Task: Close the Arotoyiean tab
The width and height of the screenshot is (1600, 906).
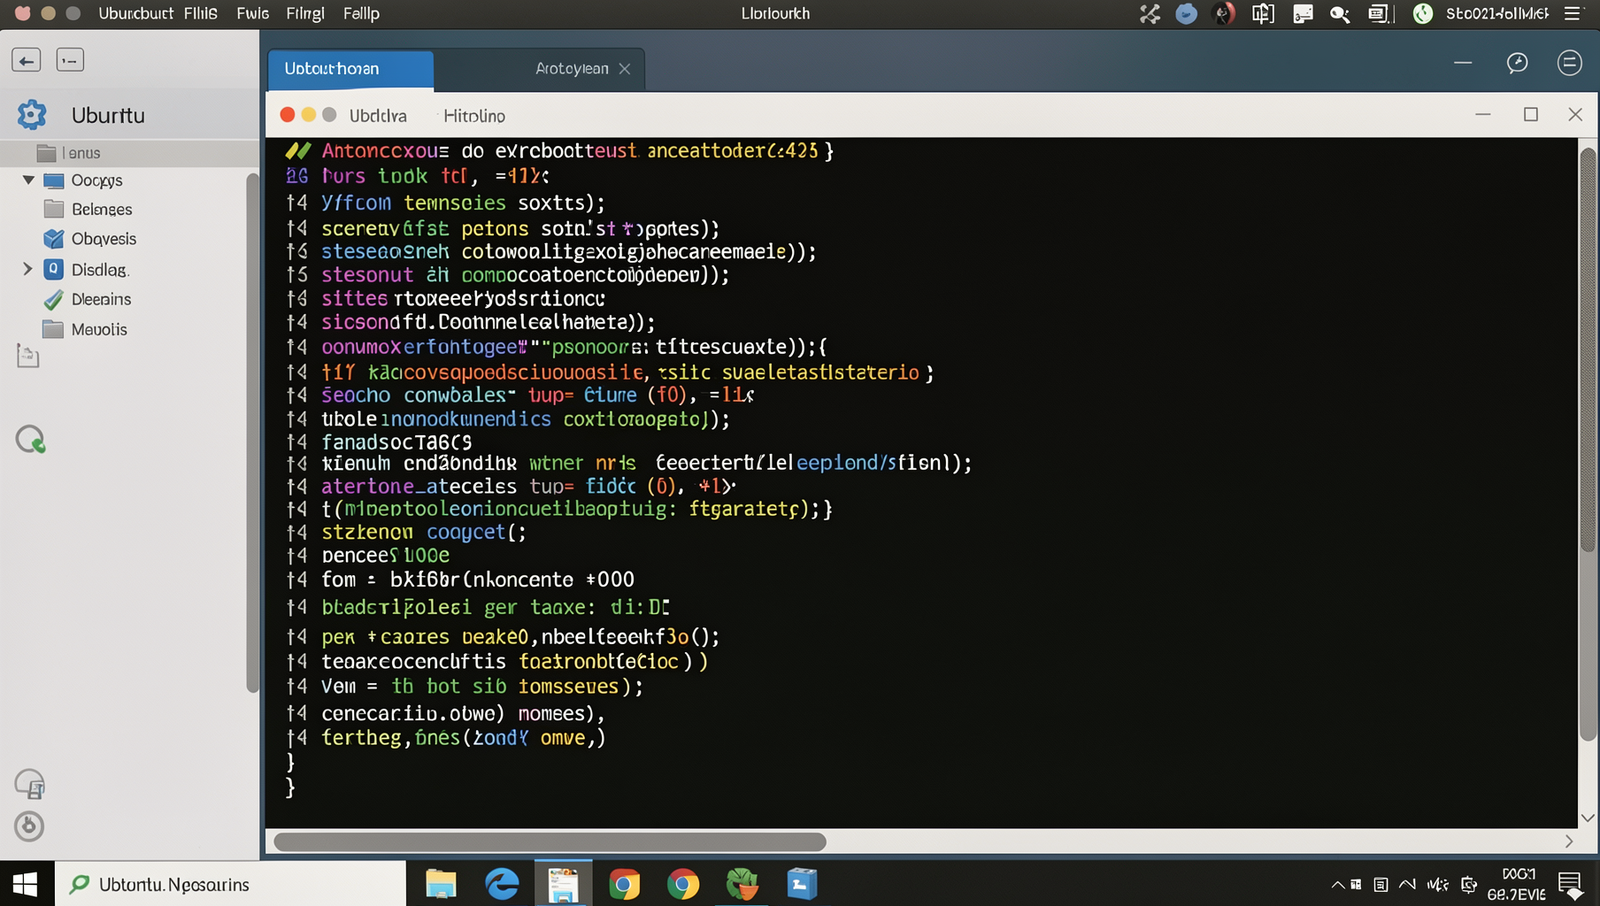Action: 625,69
